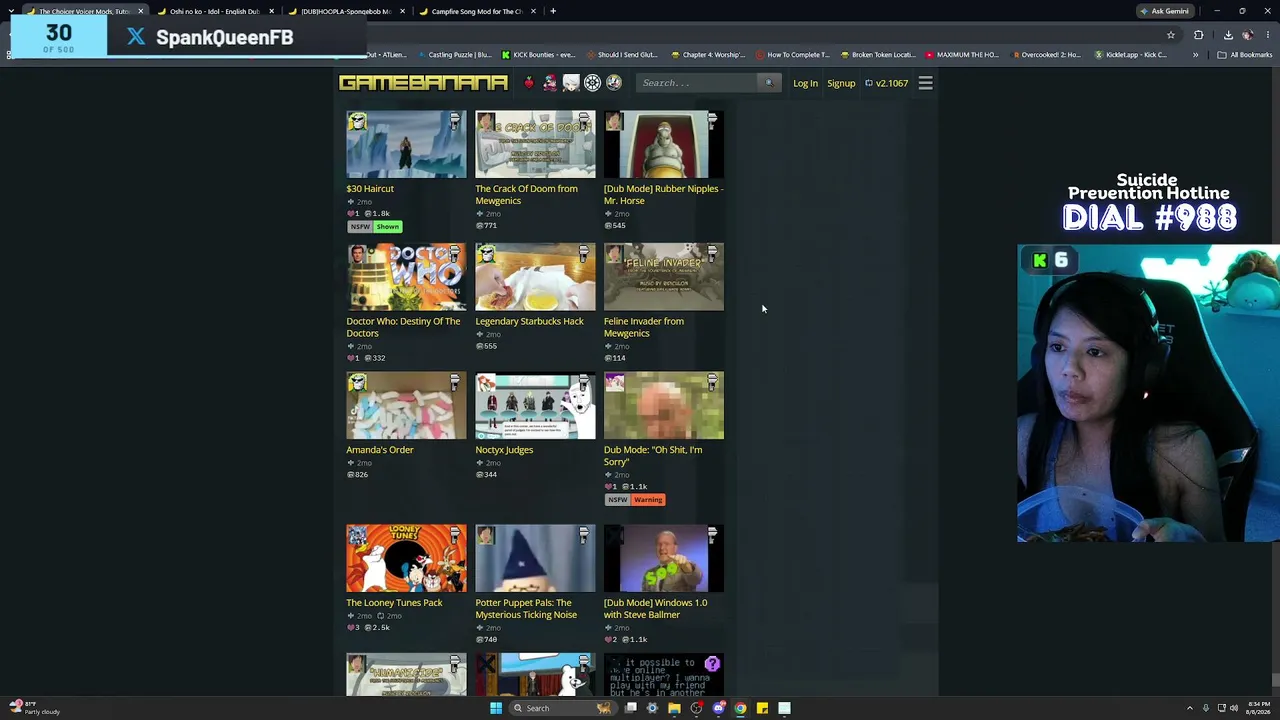
Task: Click the Ask Gemini button
Action: (x=1165, y=11)
